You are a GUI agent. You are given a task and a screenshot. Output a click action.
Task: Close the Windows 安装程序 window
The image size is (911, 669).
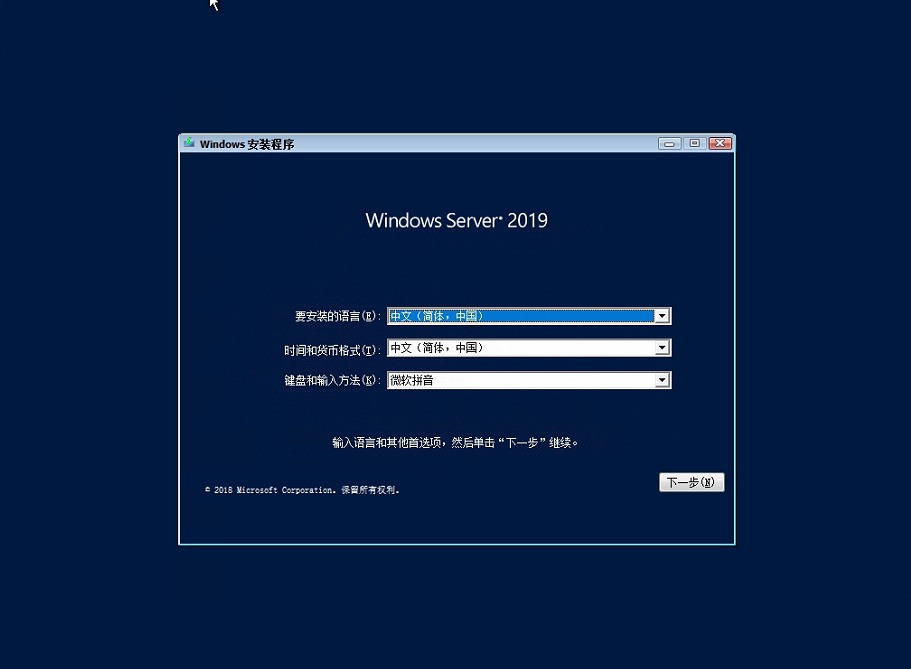point(720,144)
